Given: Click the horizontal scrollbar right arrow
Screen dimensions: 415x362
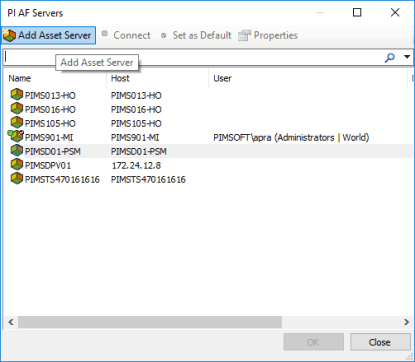Looking at the screenshot, I should pos(406,322).
